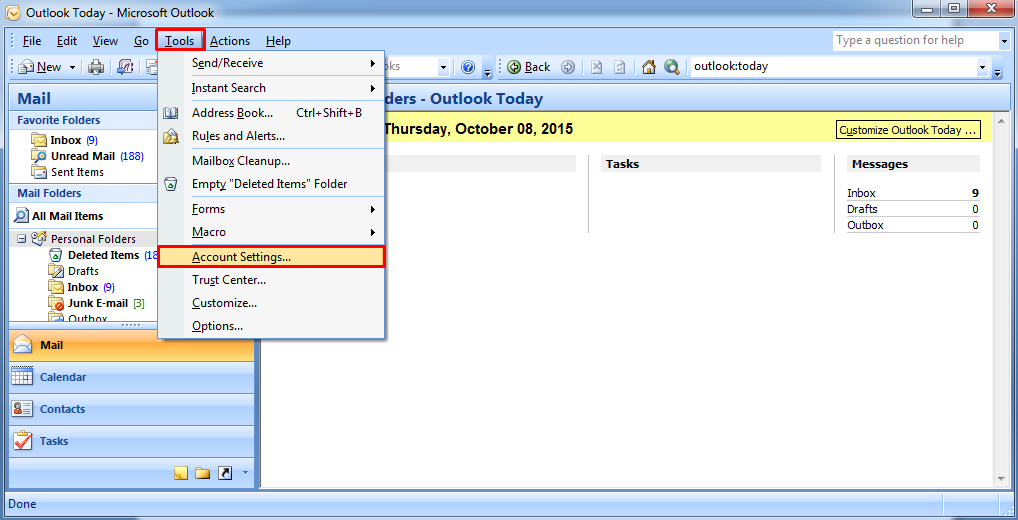
Task: Click the Refresh page icon
Action: (x=619, y=67)
